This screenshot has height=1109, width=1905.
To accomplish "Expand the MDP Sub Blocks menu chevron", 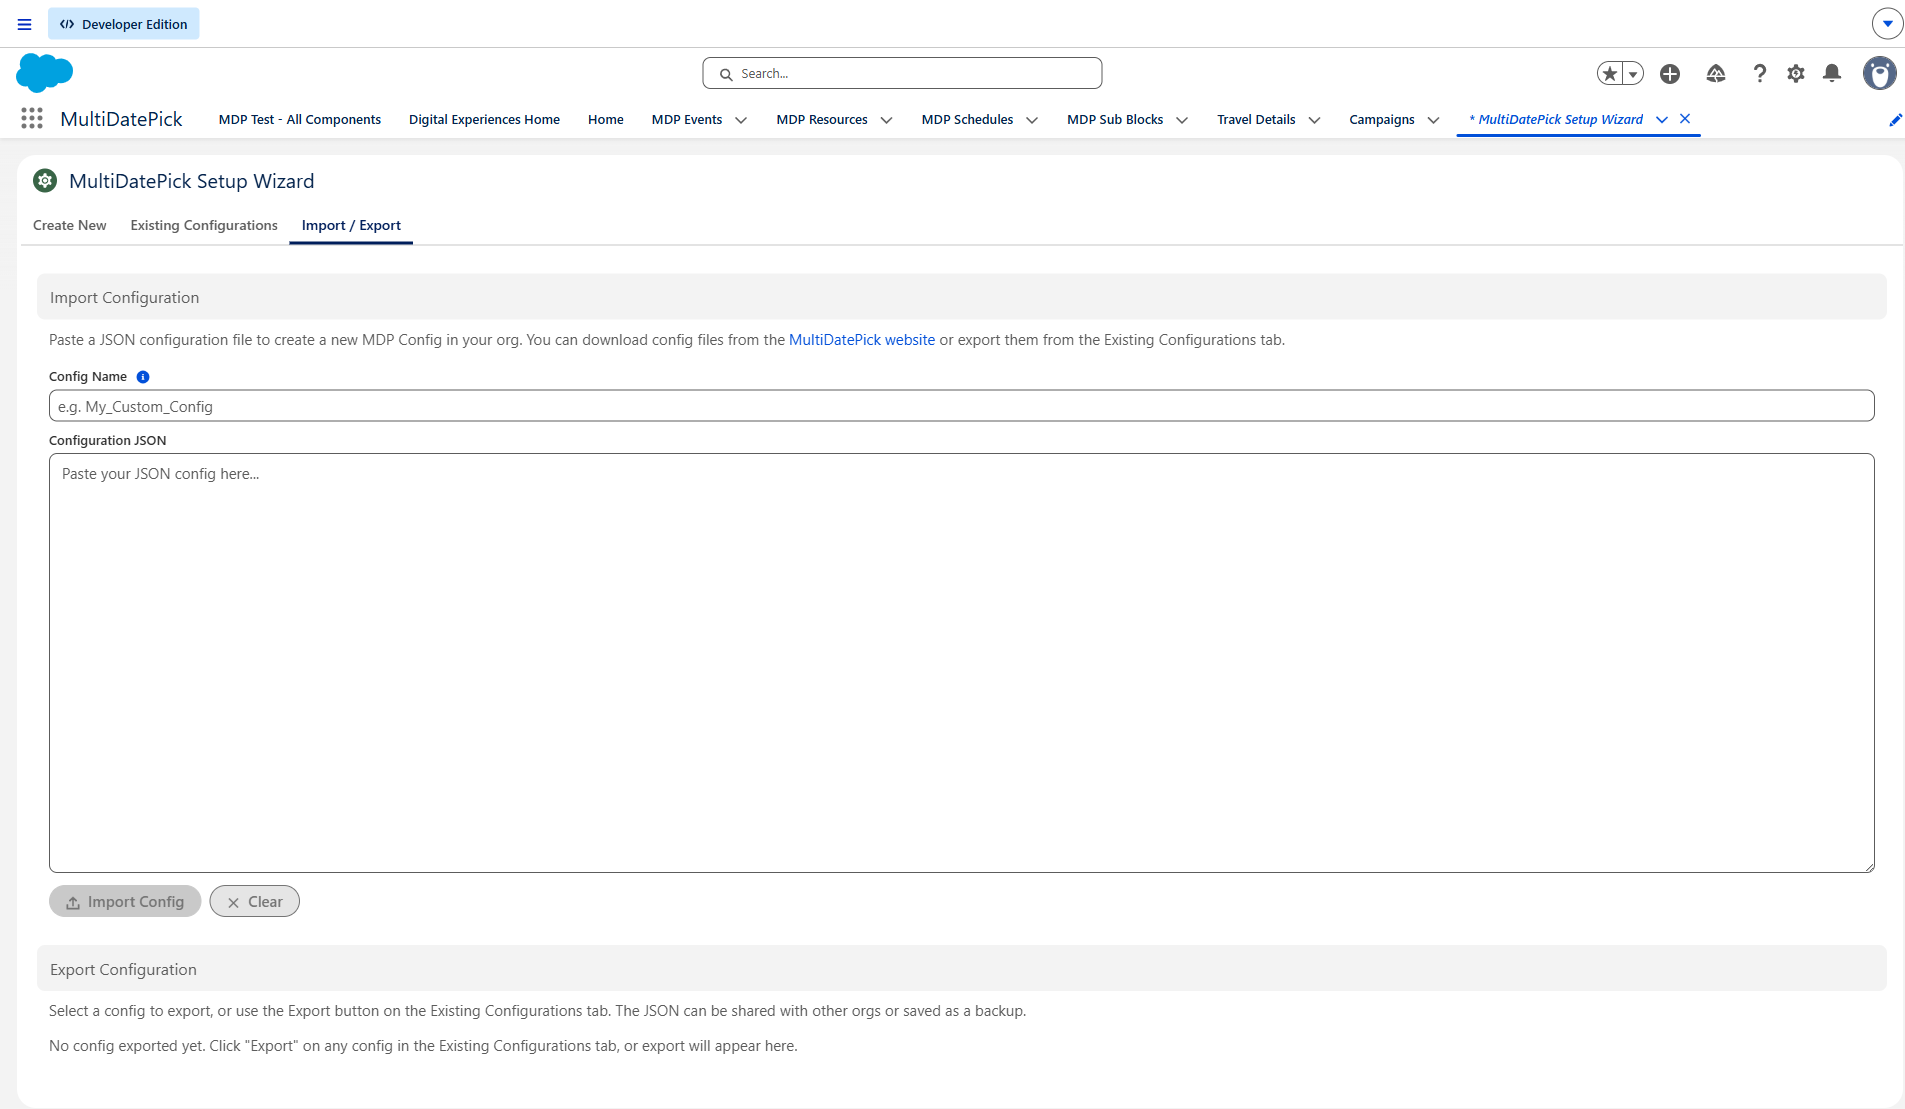I will click(1182, 120).
